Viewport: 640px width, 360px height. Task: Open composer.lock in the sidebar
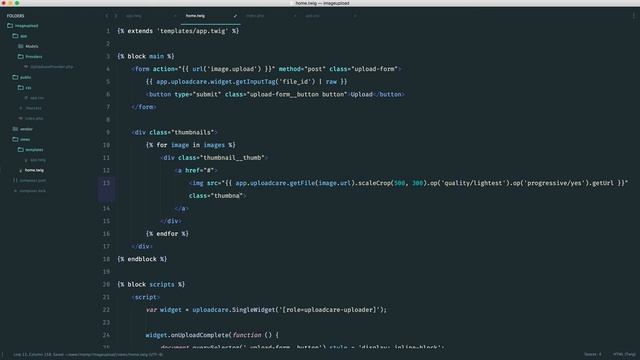point(30,191)
